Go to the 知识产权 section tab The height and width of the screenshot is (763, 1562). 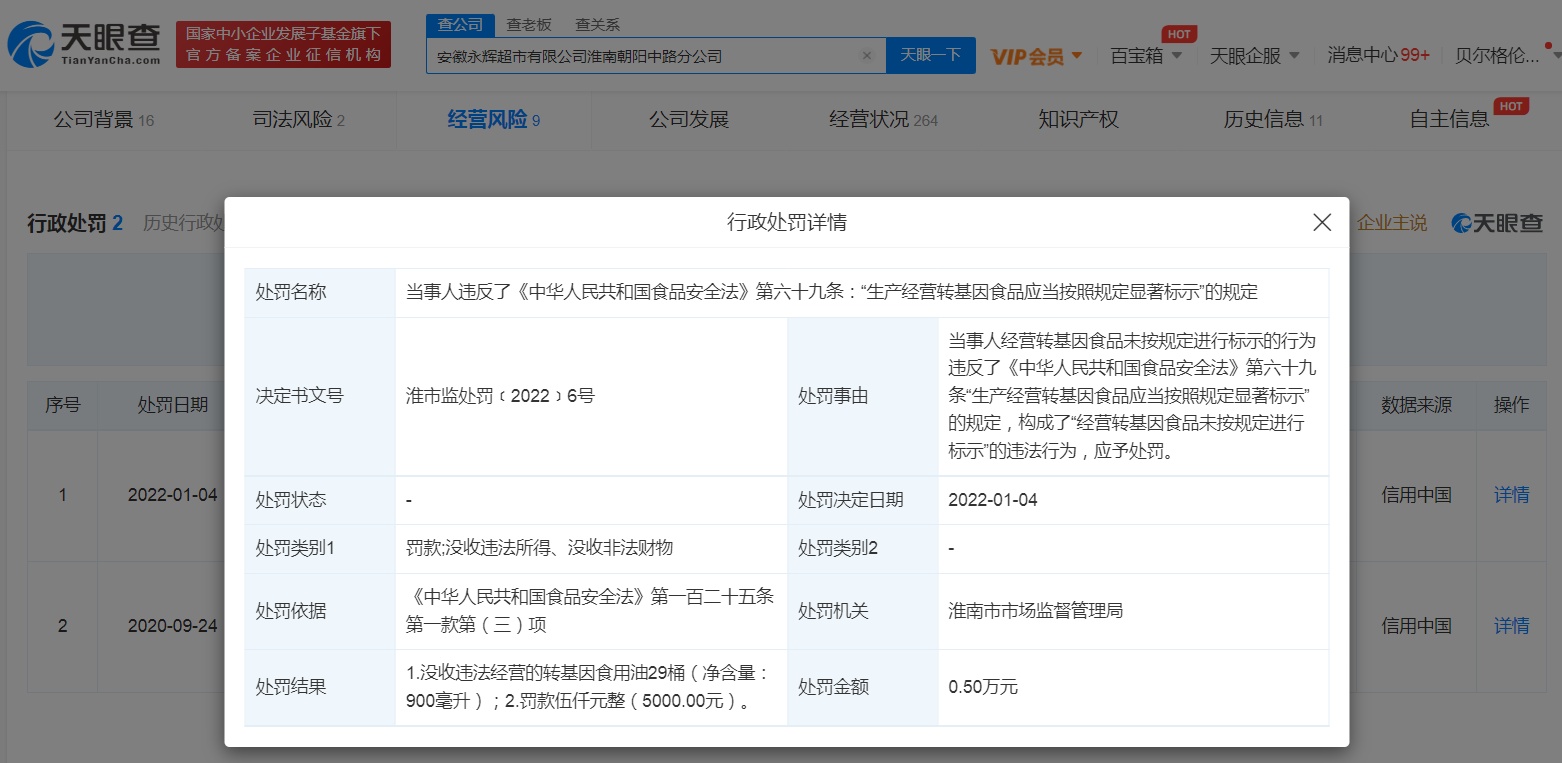1078,120
